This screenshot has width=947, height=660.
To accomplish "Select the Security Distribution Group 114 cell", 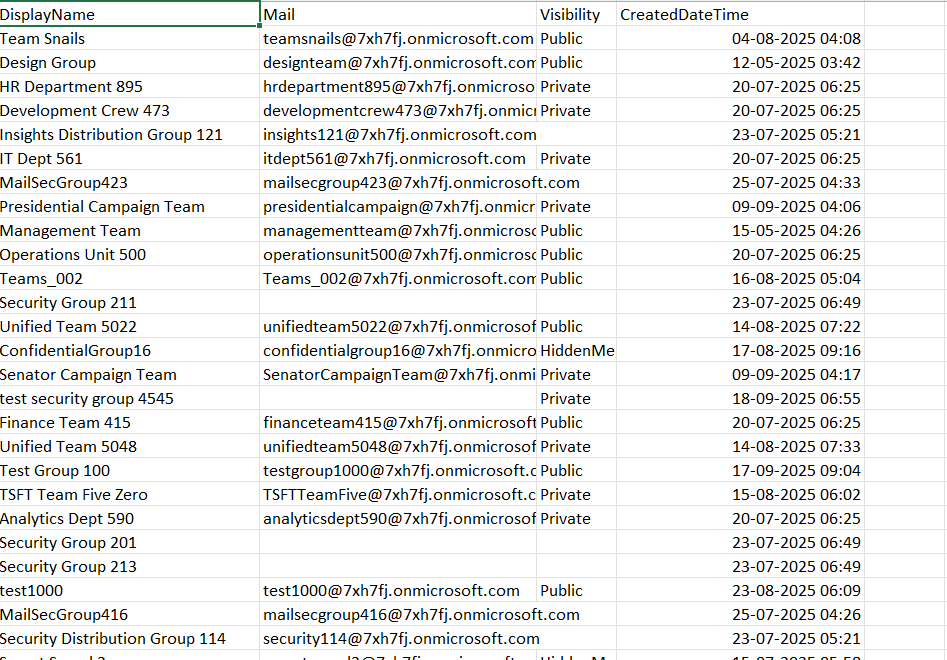I will 129,639.
